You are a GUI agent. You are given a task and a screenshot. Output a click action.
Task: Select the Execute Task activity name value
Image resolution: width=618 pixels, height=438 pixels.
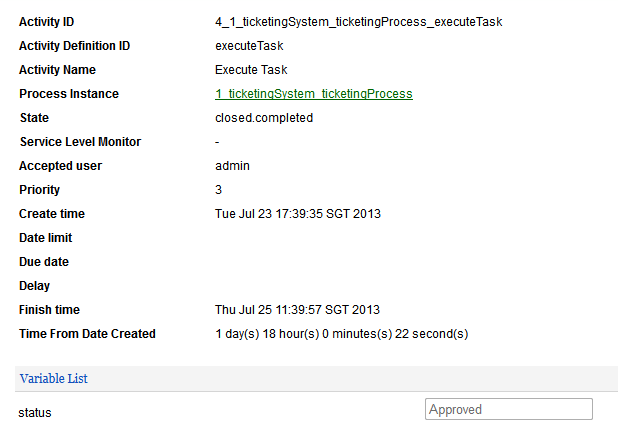tap(251, 70)
